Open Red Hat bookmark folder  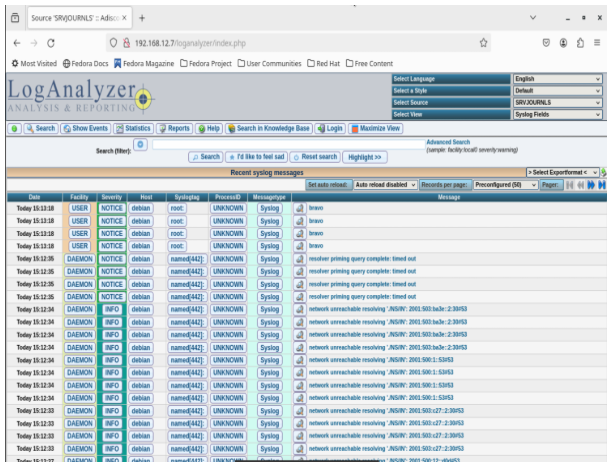tap(323, 63)
